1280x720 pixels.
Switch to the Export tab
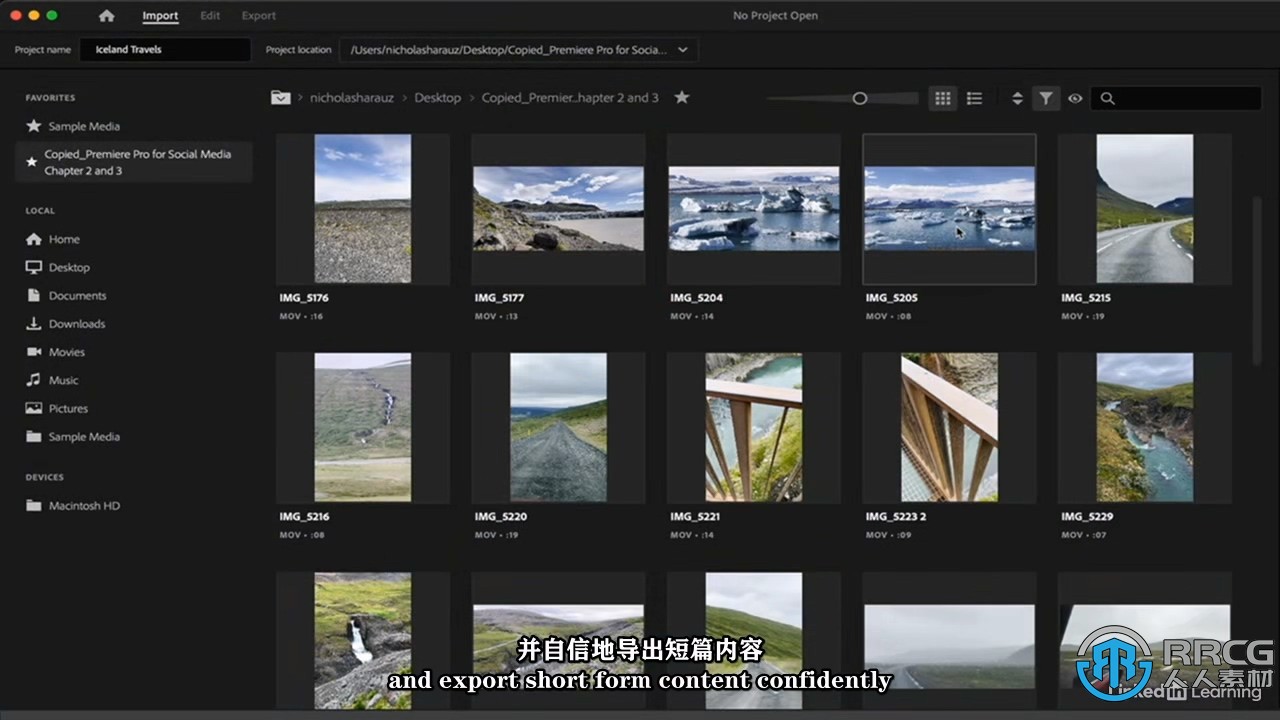pyautogui.click(x=259, y=16)
